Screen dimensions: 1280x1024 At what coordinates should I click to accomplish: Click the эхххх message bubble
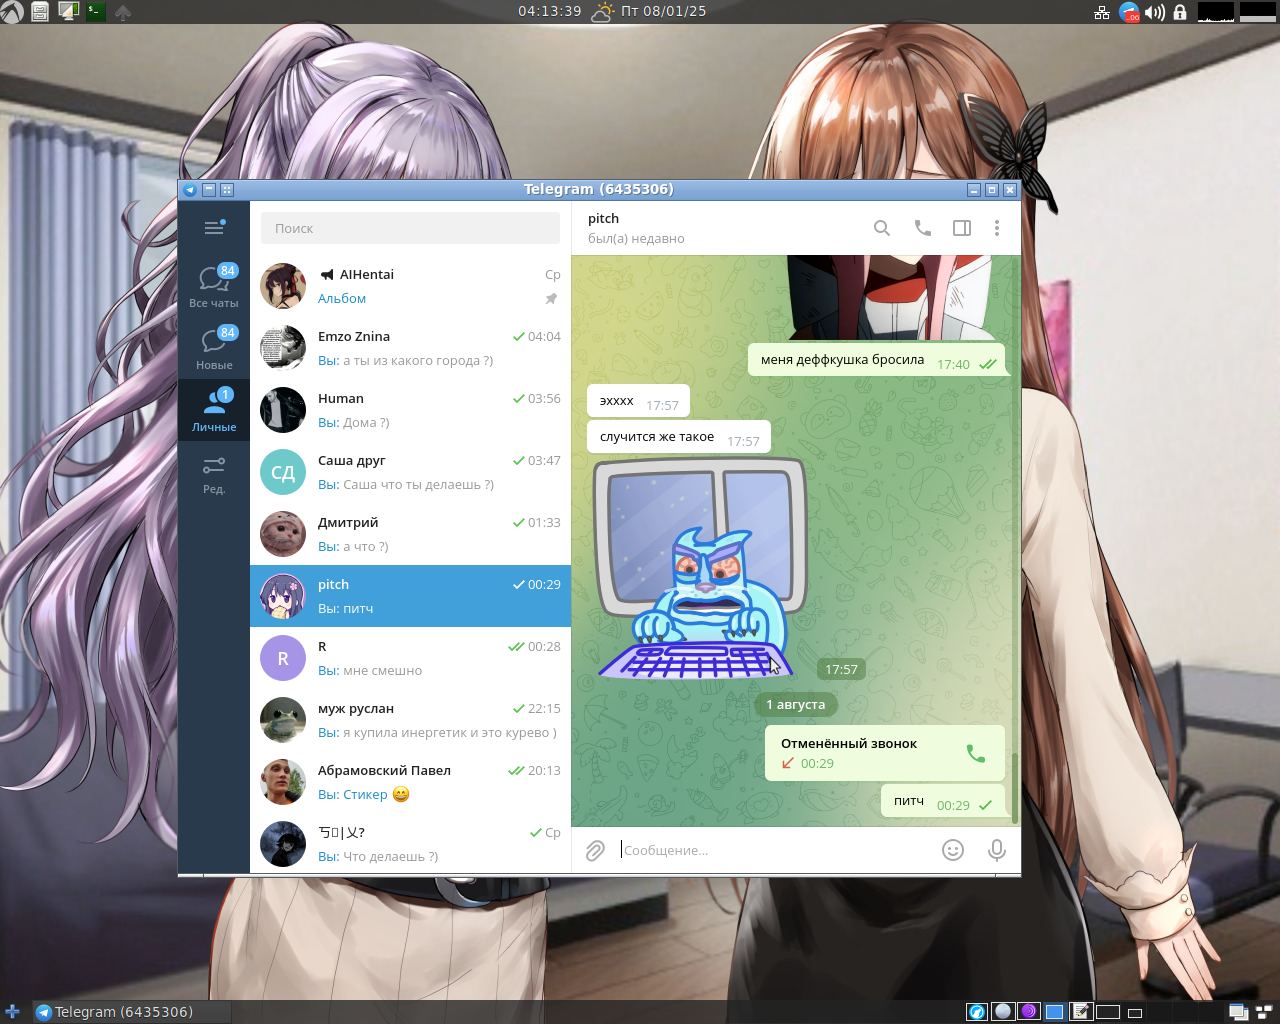638,401
